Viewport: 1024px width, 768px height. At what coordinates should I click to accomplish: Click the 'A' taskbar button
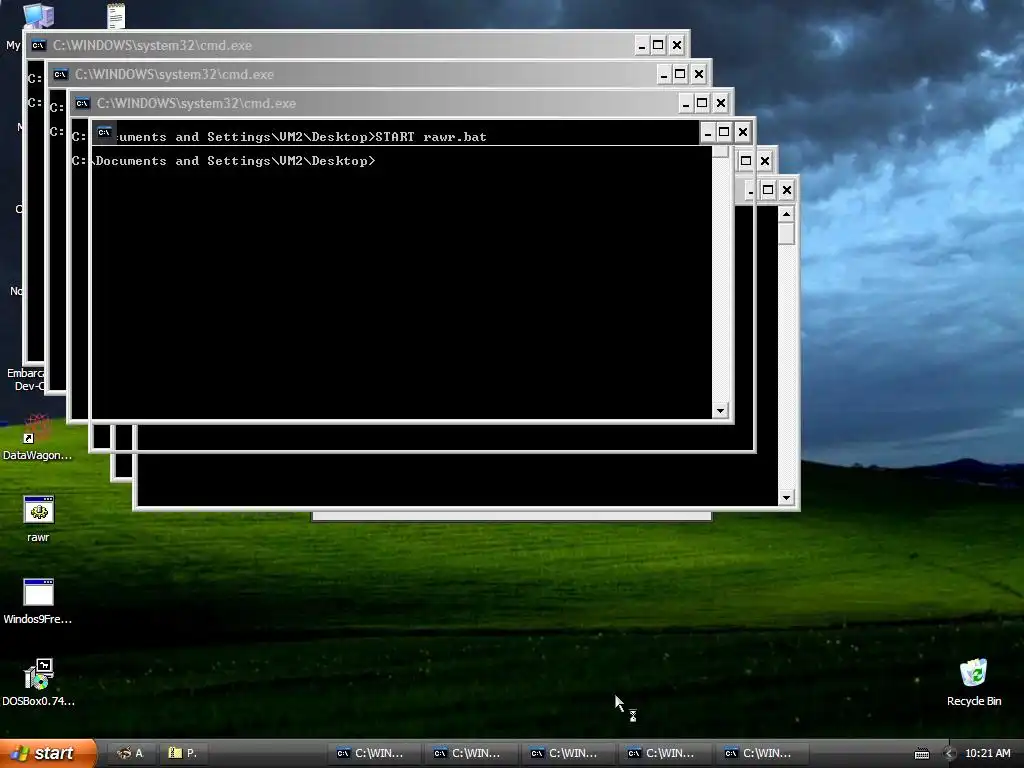[x=129, y=753]
